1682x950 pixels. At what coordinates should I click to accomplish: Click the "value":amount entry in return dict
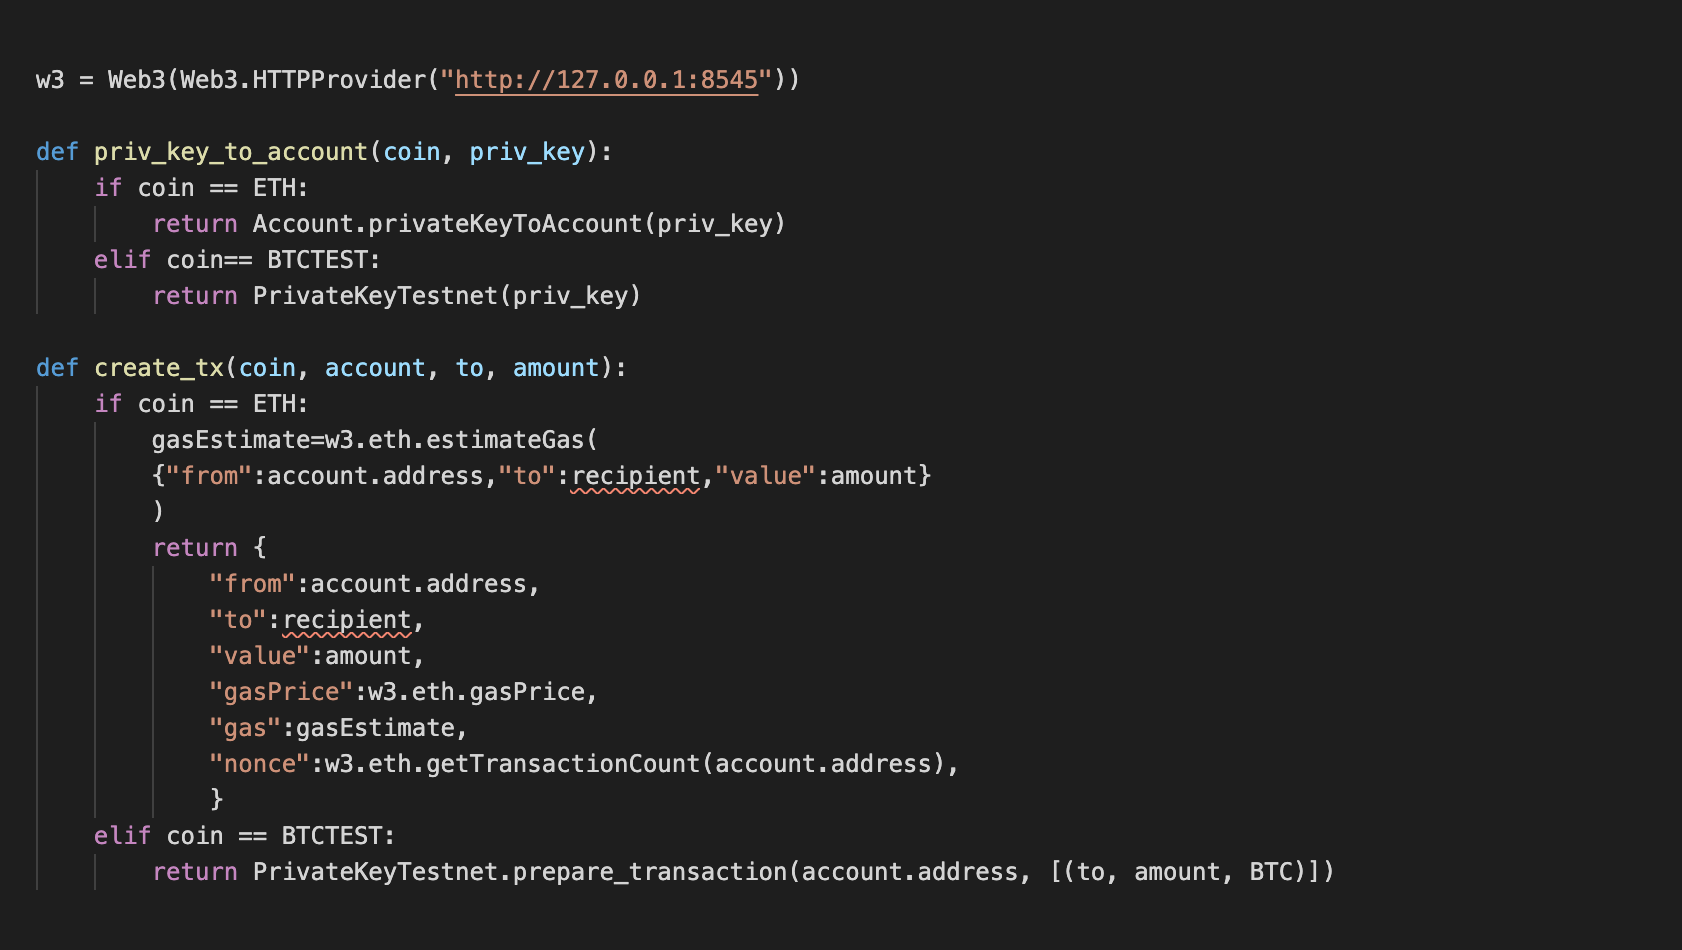tap(310, 656)
